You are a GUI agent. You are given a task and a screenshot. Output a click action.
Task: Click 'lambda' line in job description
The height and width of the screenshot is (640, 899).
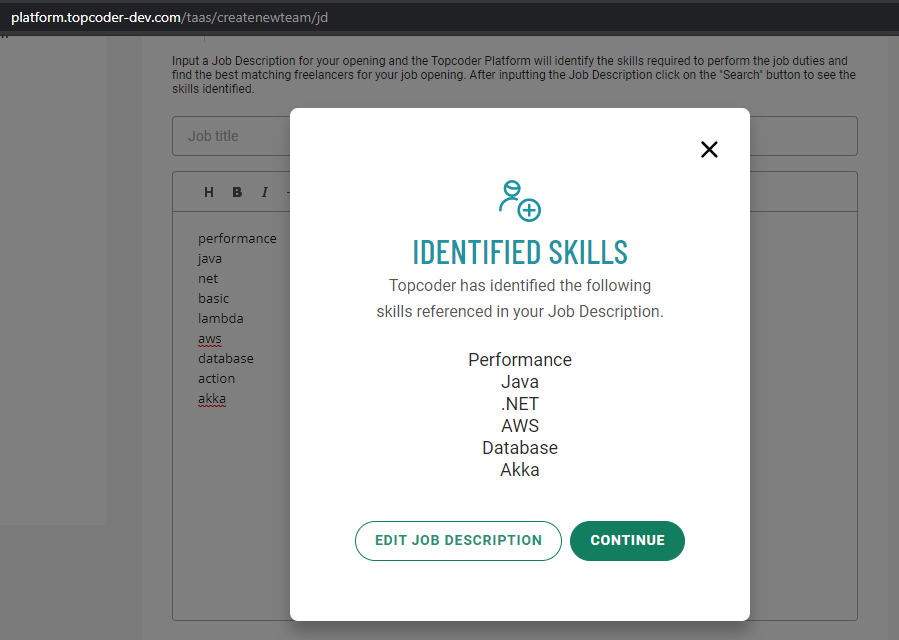(x=221, y=318)
